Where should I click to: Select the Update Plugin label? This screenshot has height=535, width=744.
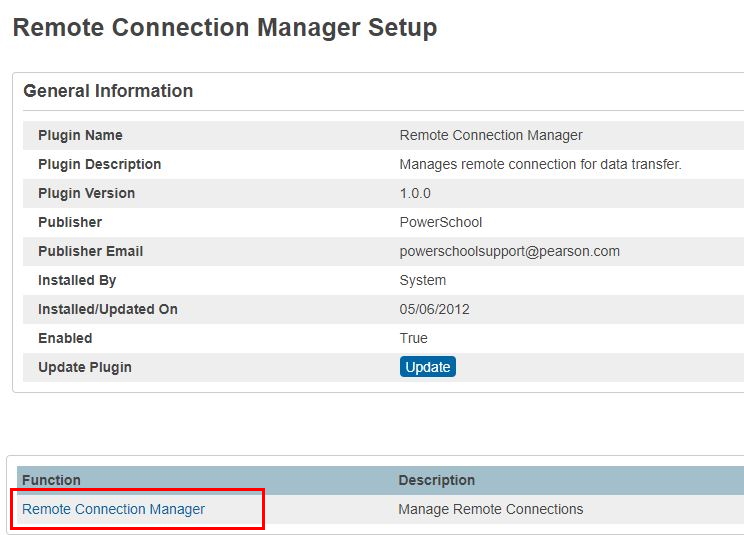coord(84,367)
